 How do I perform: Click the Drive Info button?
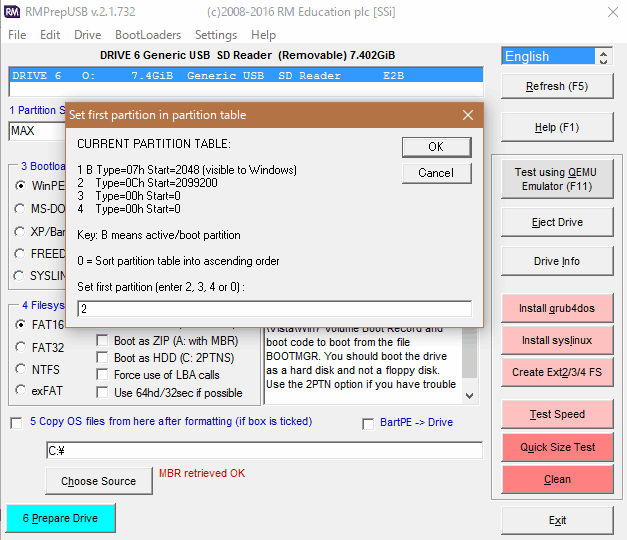[x=557, y=261]
